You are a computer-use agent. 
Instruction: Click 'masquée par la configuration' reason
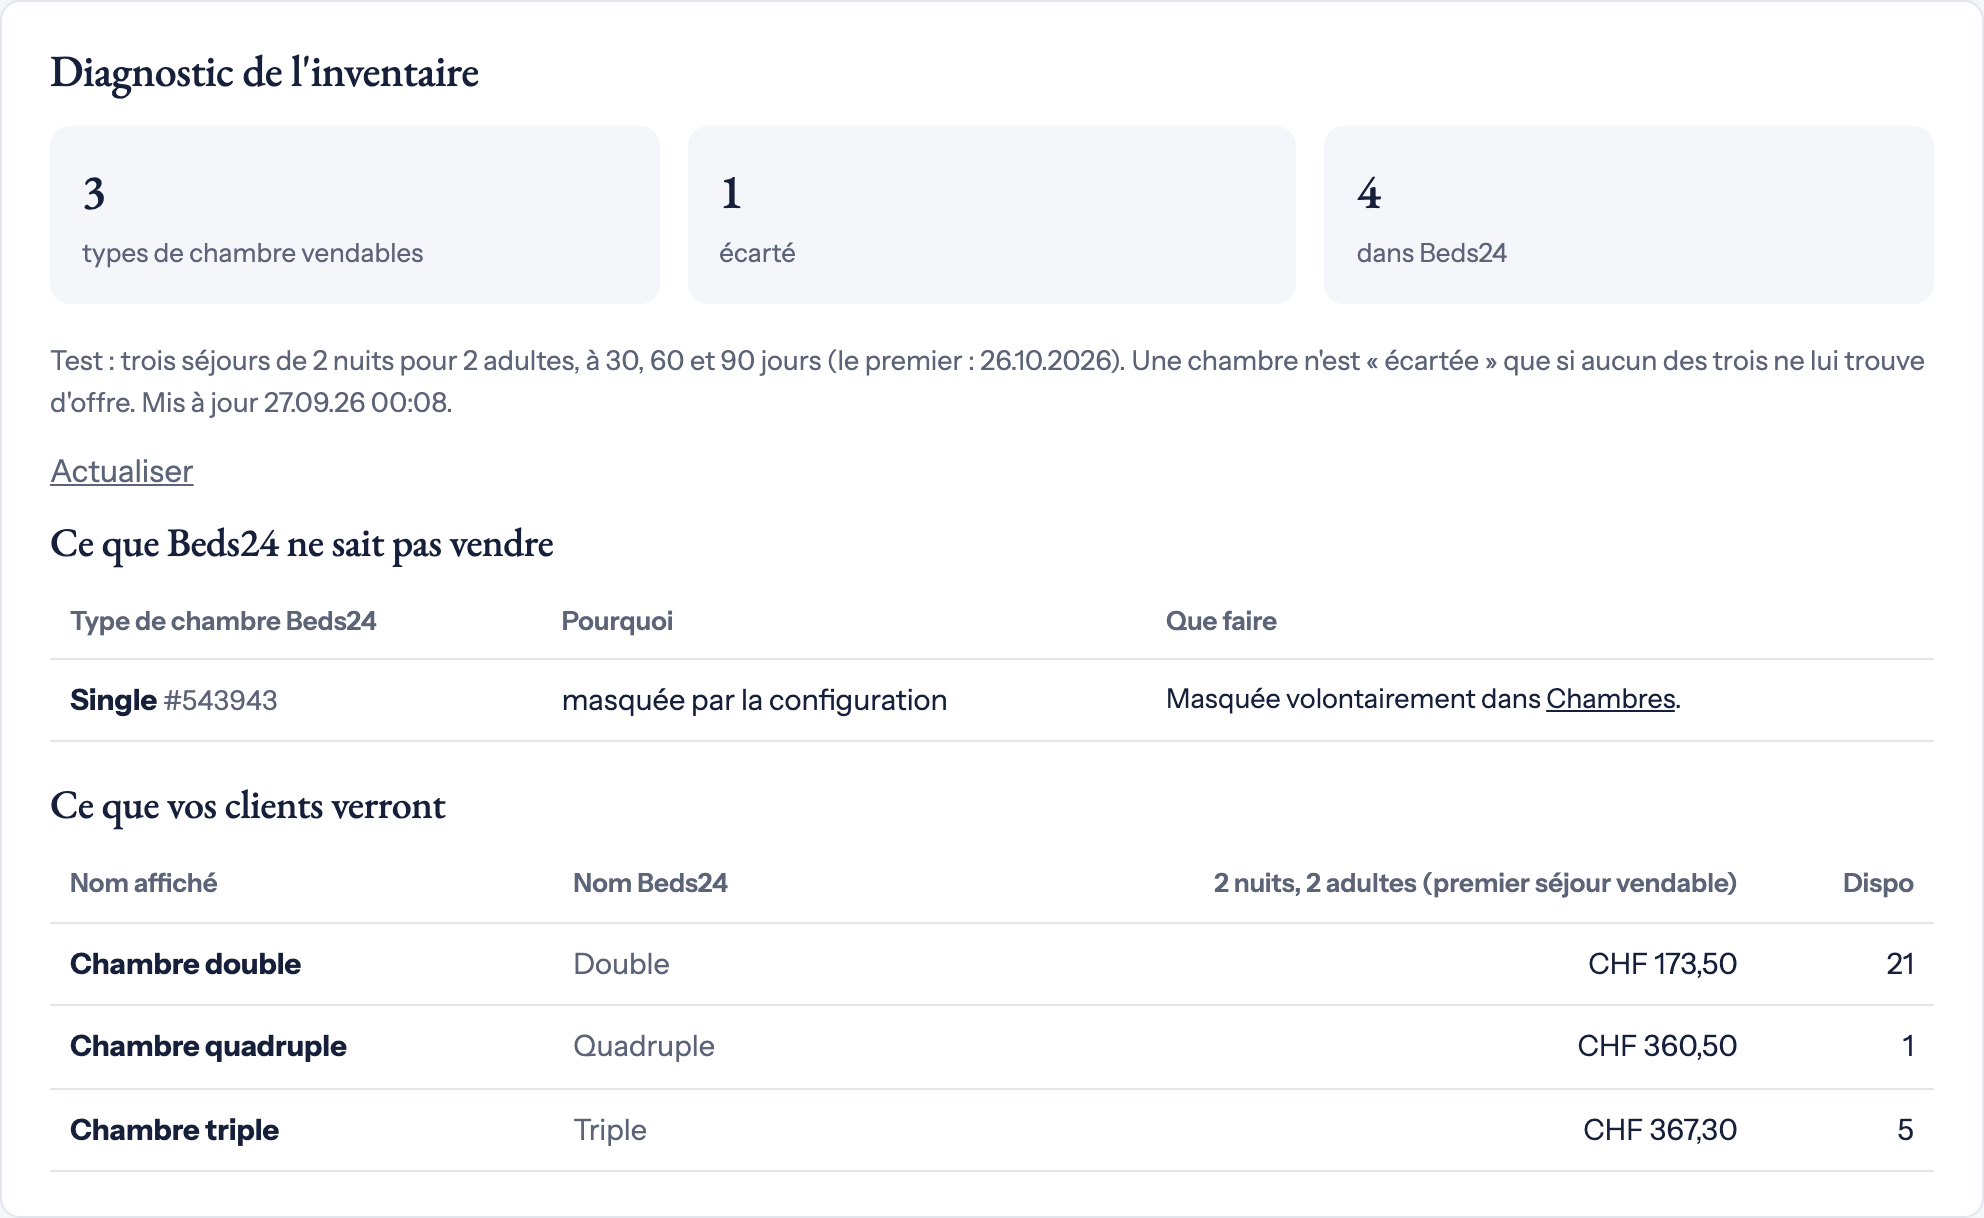coord(754,700)
